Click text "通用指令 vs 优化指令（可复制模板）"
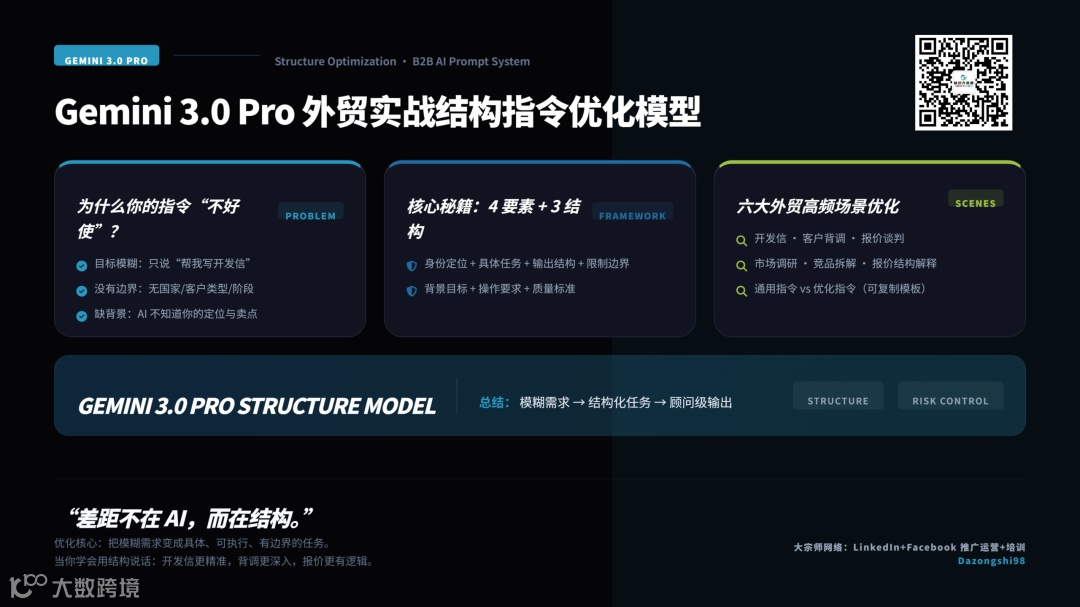This screenshot has height=607, width=1080. (840, 289)
